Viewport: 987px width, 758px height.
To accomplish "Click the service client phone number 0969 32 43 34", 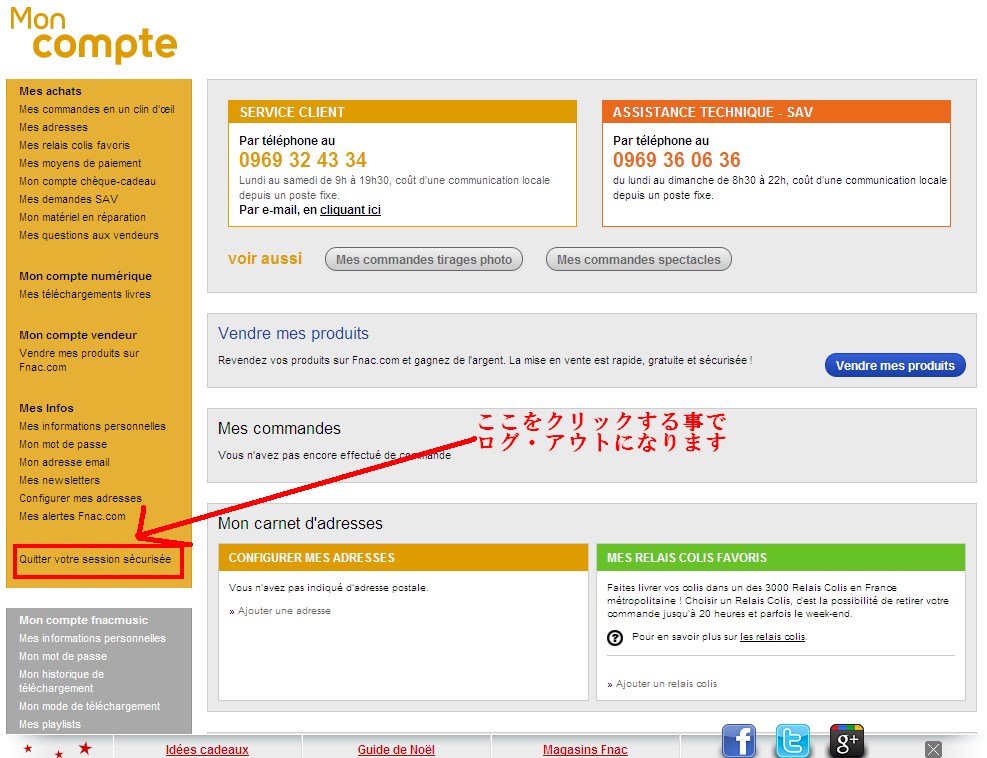I will [303, 160].
